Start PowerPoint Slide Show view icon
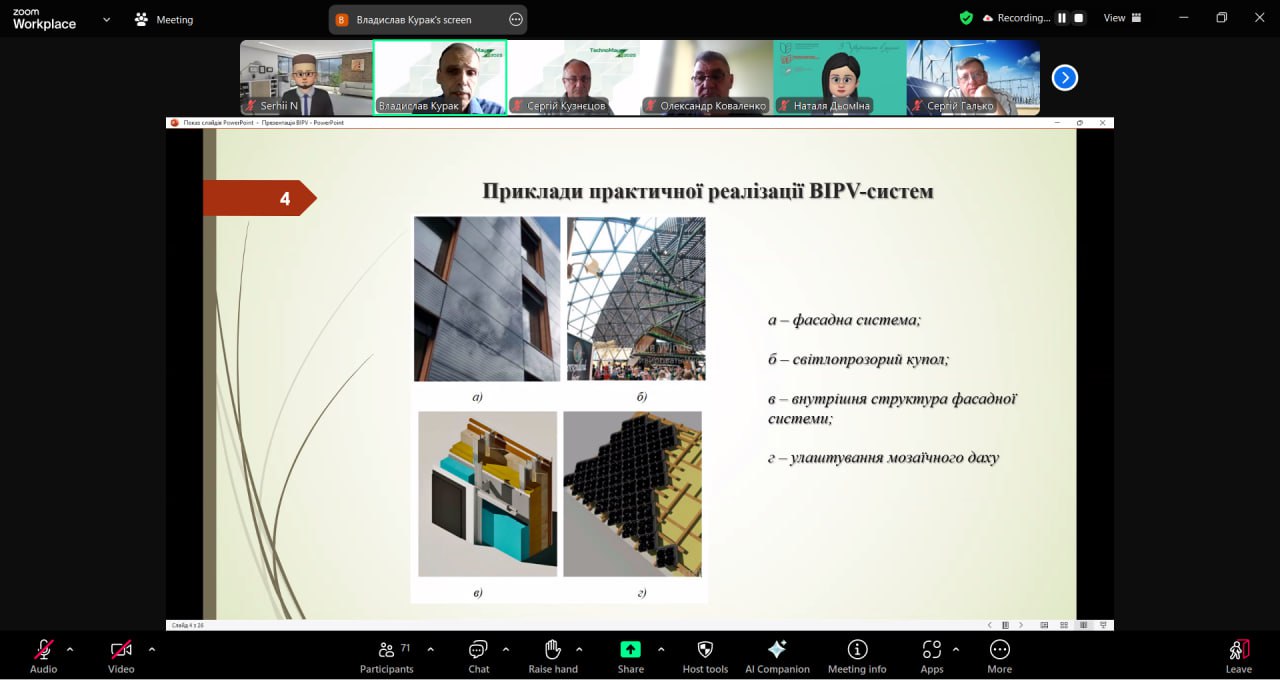 [1103, 625]
